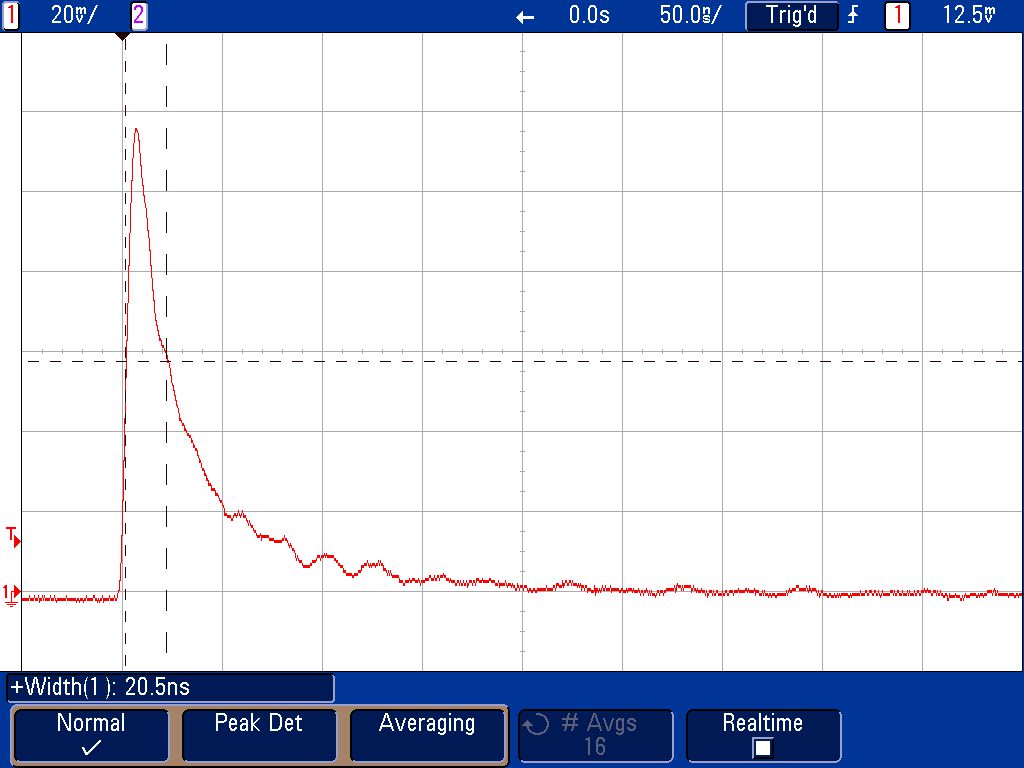This screenshot has height=768, width=1024.
Task: Switch to Averaging acquisition mode
Action: 427,735
